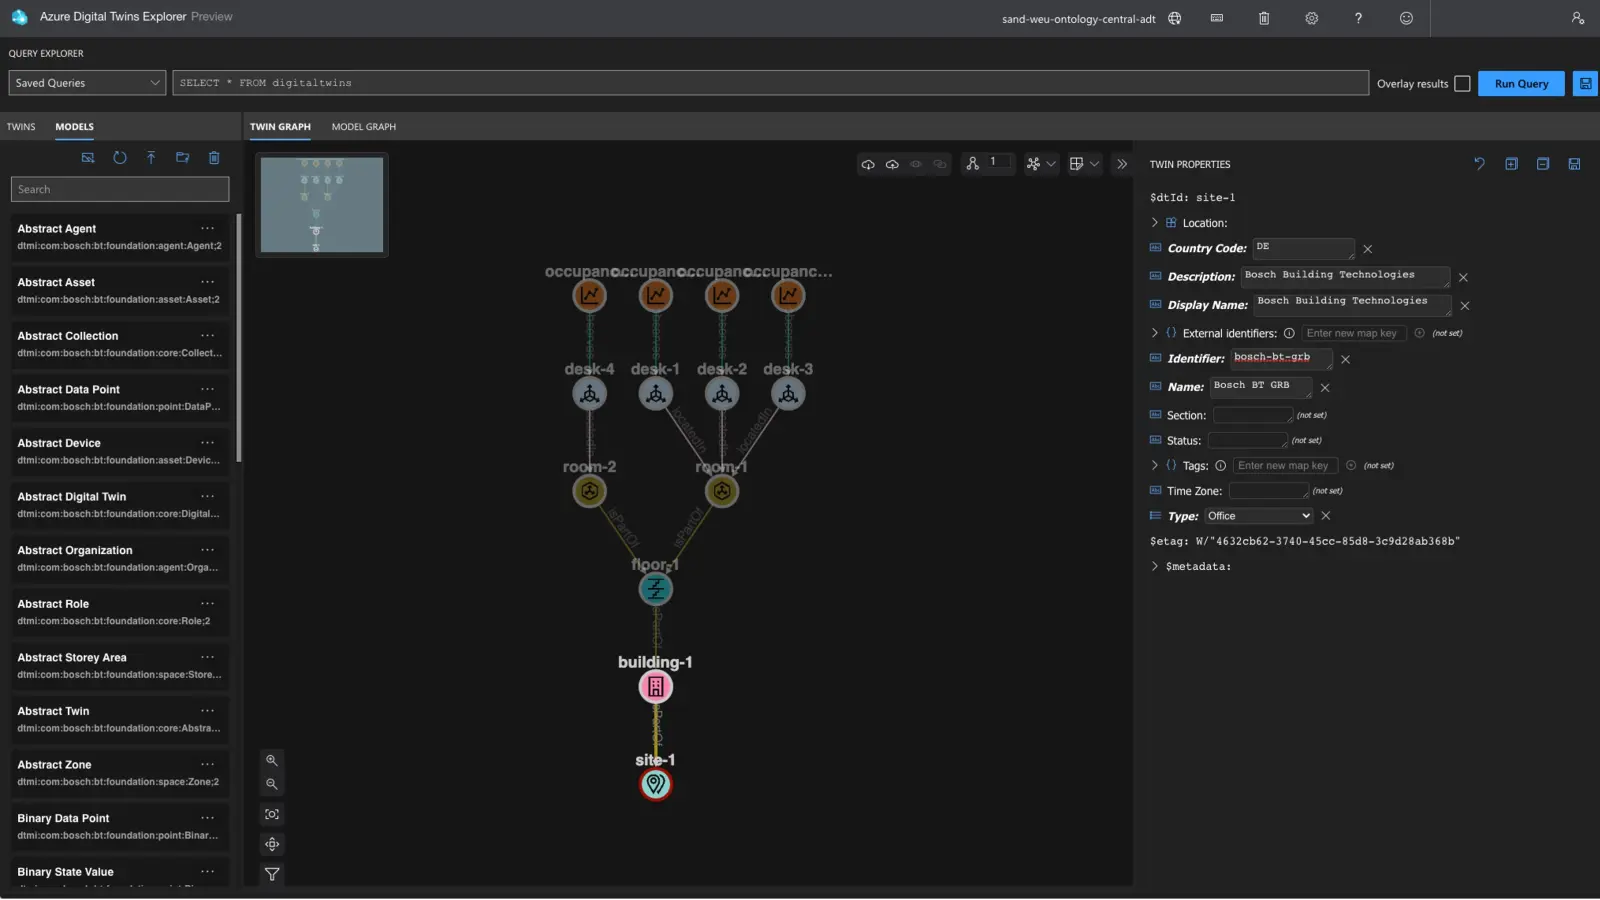The width and height of the screenshot is (1600, 900).
Task: Click the Run Query button
Action: 1521,84
